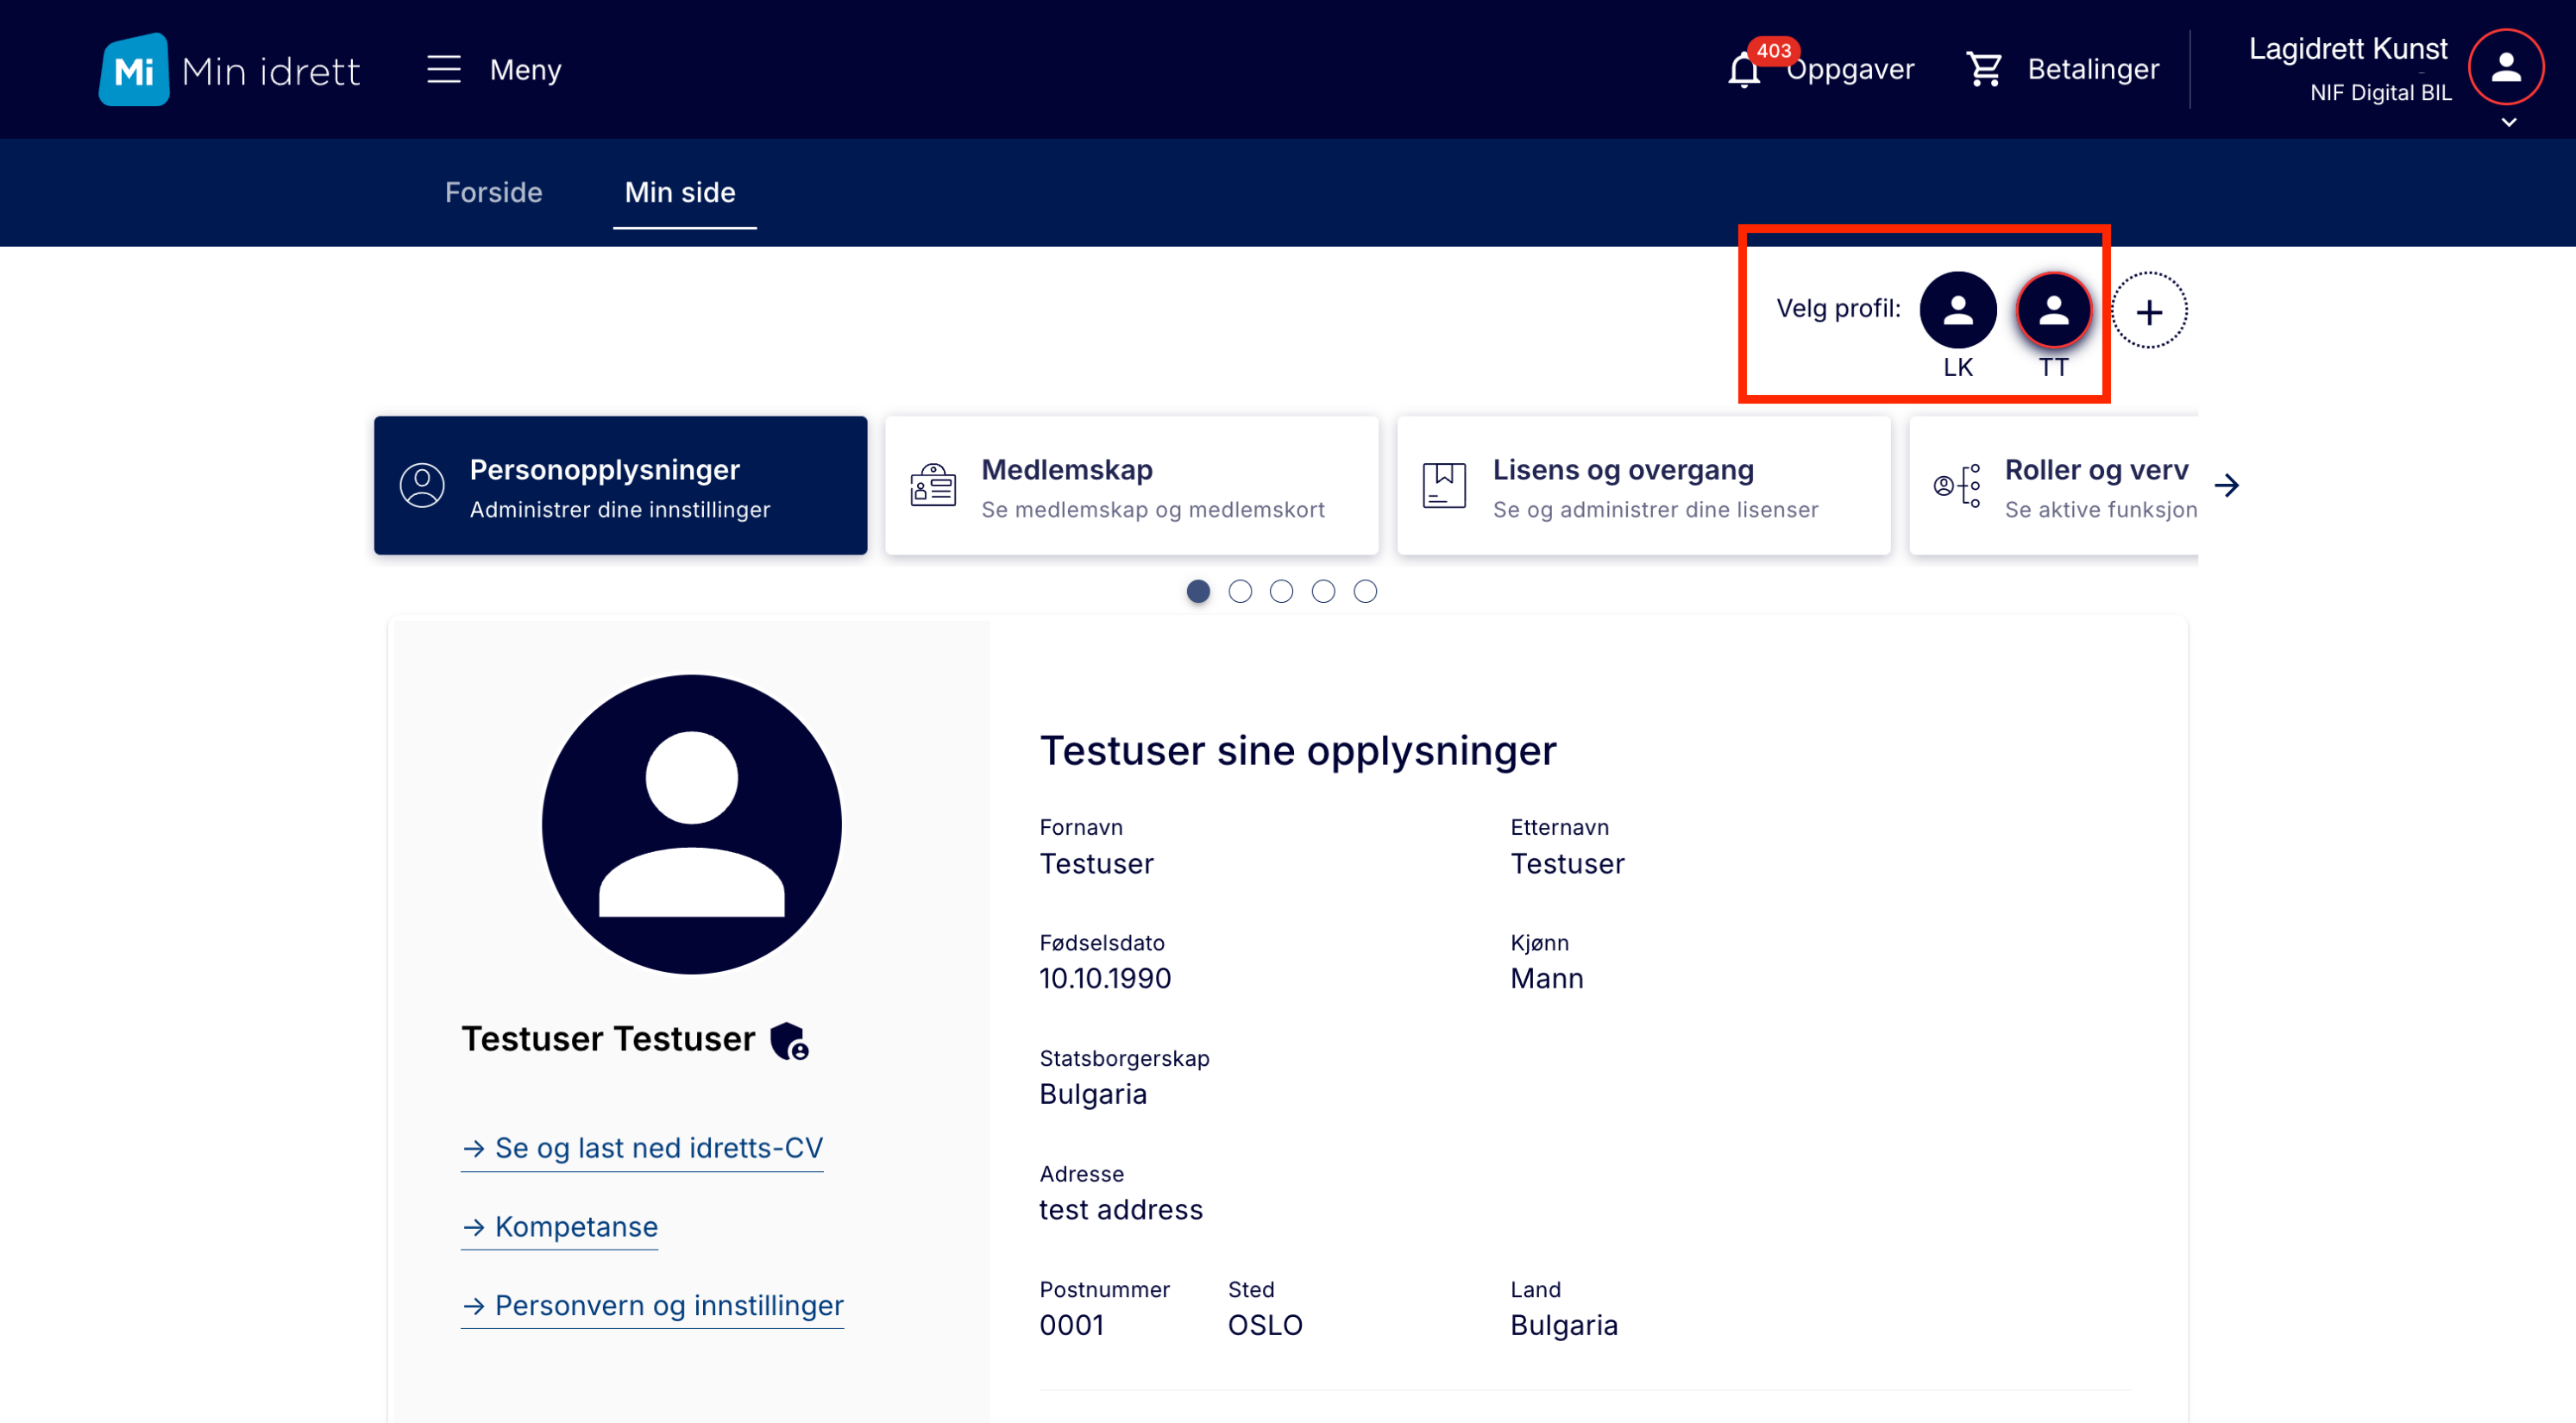This screenshot has width=2576, height=1423.
Task: Select the TT profile avatar
Action: point(2055,310)
